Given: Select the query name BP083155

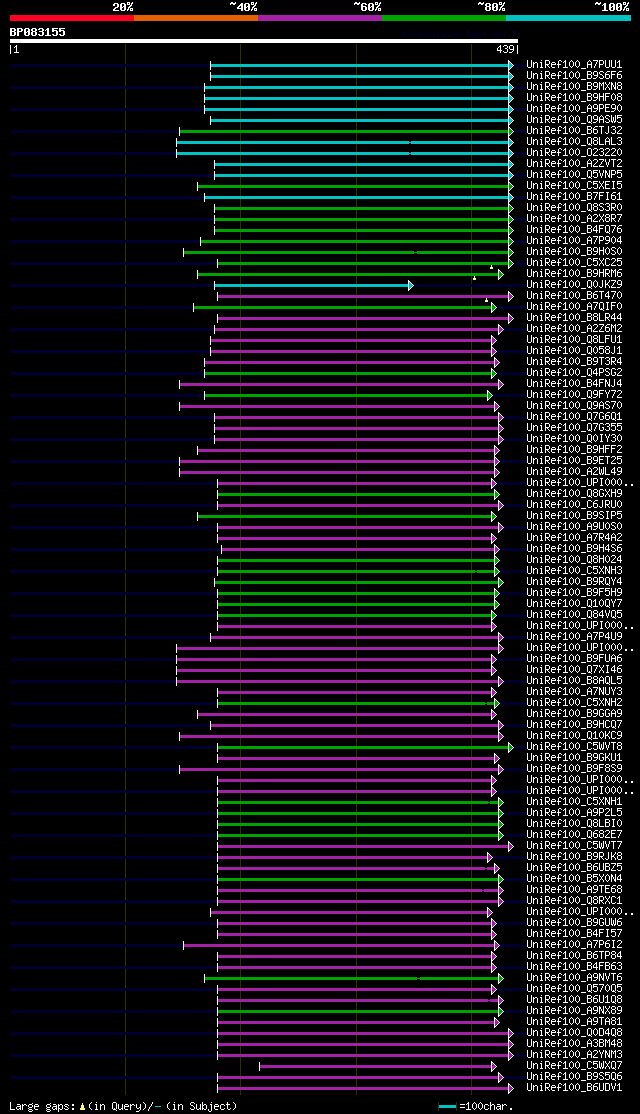Looking at the screenshot, I should (x=38, y=32).
